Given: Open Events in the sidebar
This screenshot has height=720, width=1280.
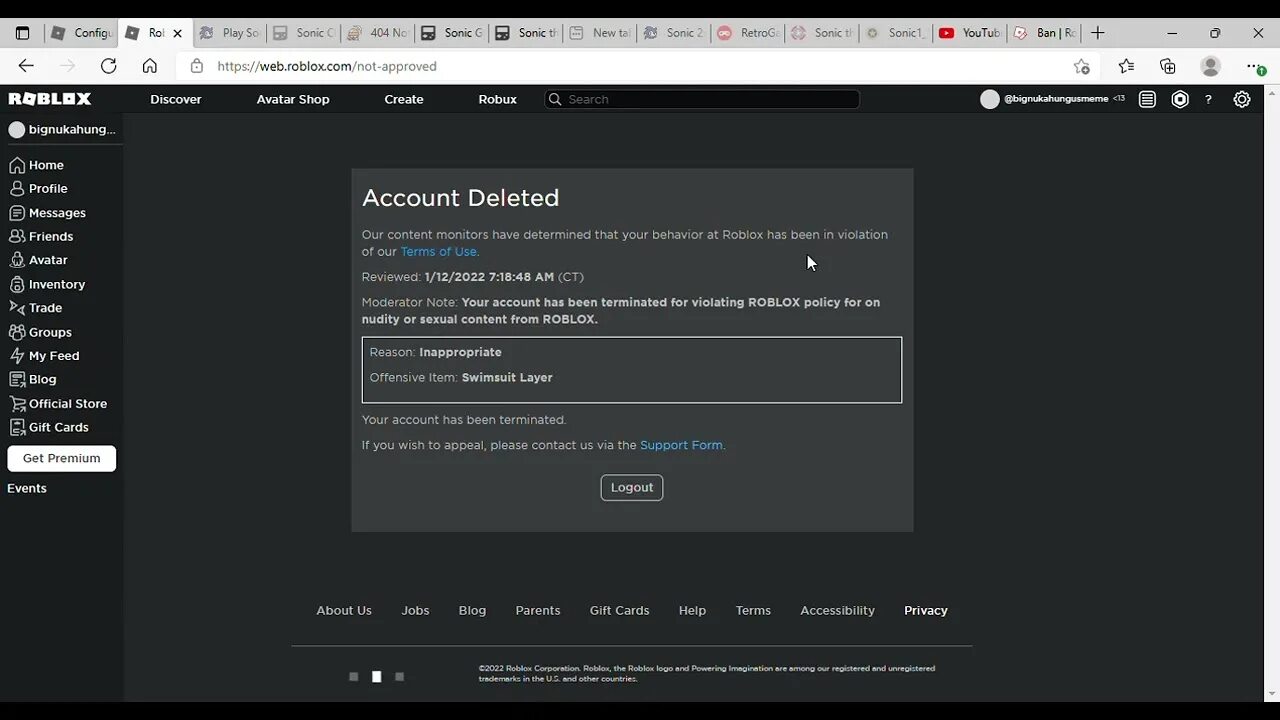Looking at the screenshot, I should click(27, 488).
